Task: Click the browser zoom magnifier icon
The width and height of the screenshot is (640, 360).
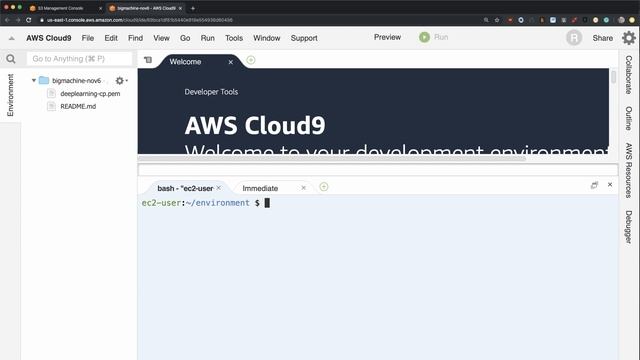Action: [x=486, y=20]
